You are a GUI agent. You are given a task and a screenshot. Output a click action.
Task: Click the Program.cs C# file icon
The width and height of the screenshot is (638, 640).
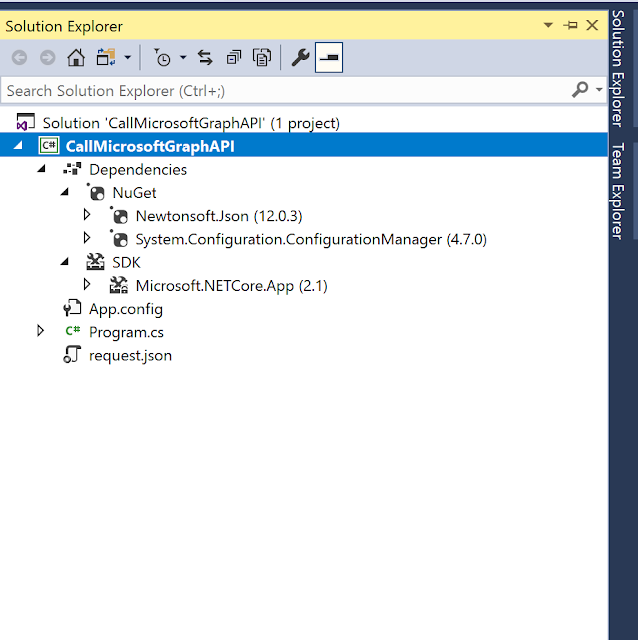tap(73, 331)
